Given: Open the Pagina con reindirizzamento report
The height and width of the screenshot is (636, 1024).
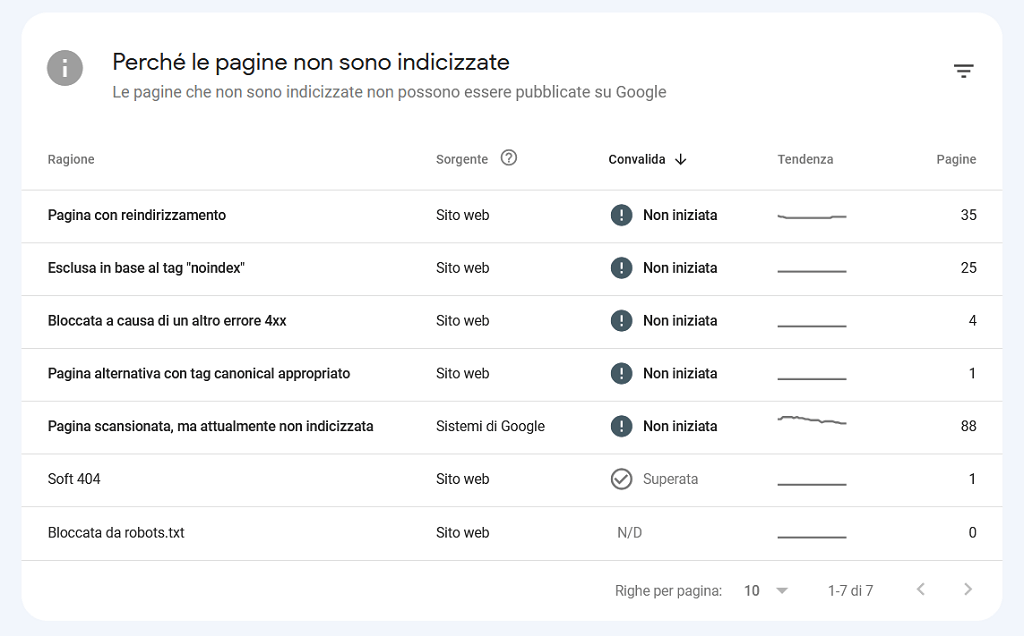Looking at the screenshot, I should pyautogui.click(x=136, y=215).
